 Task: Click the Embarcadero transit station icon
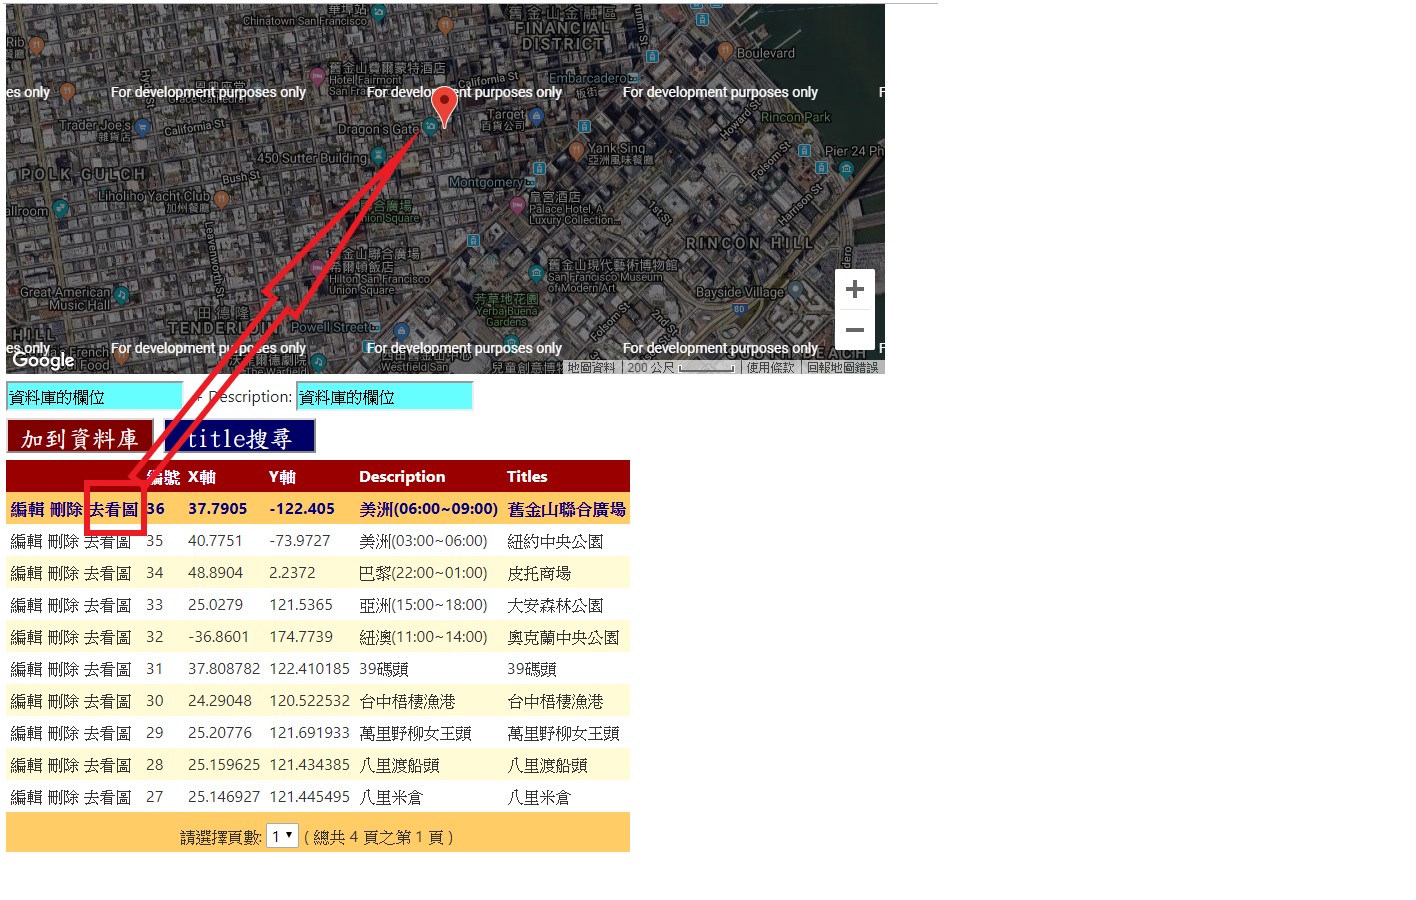tap(633, 78)
